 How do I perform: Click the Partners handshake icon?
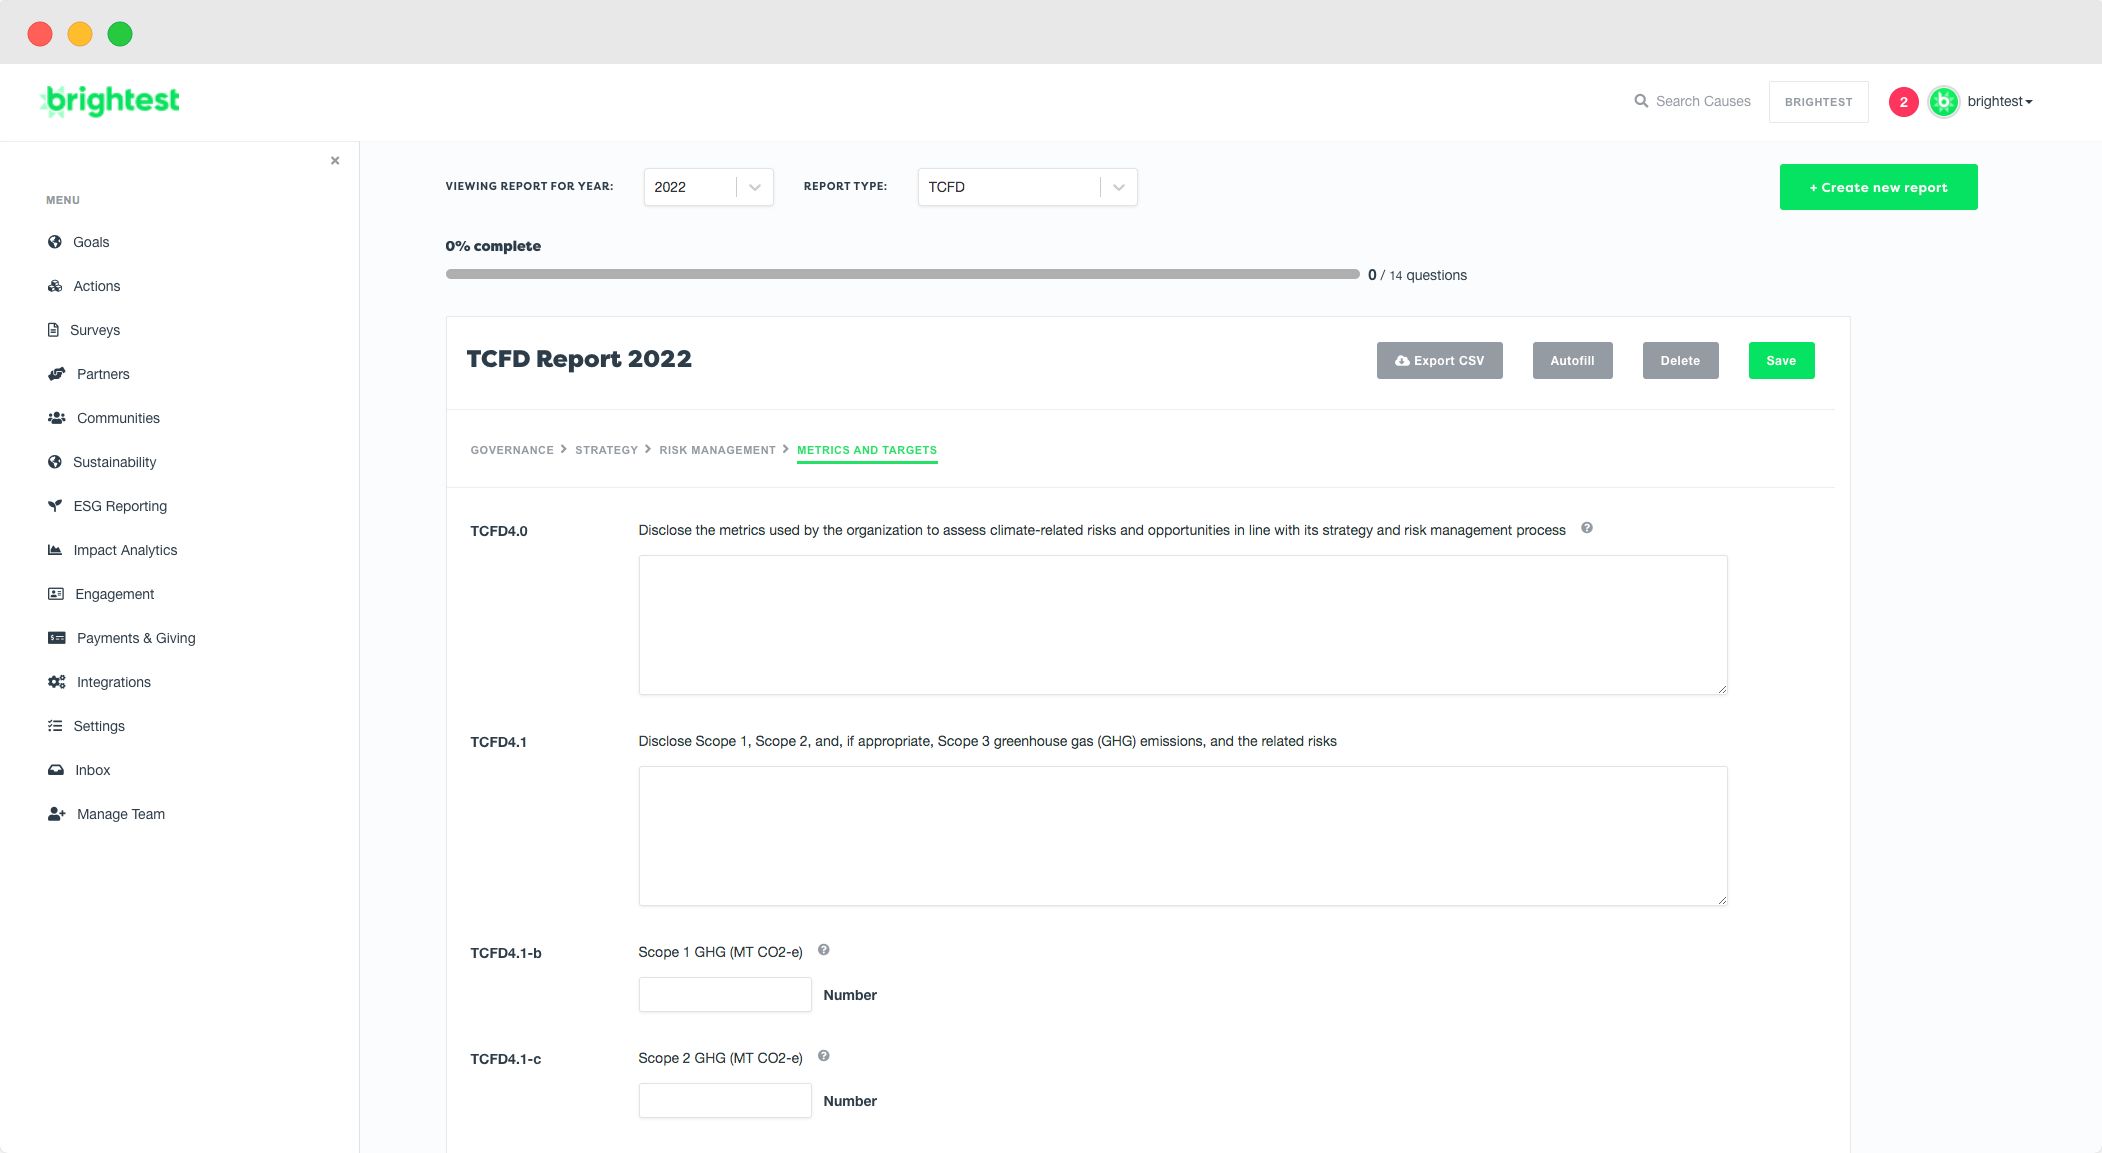(57, 374)
